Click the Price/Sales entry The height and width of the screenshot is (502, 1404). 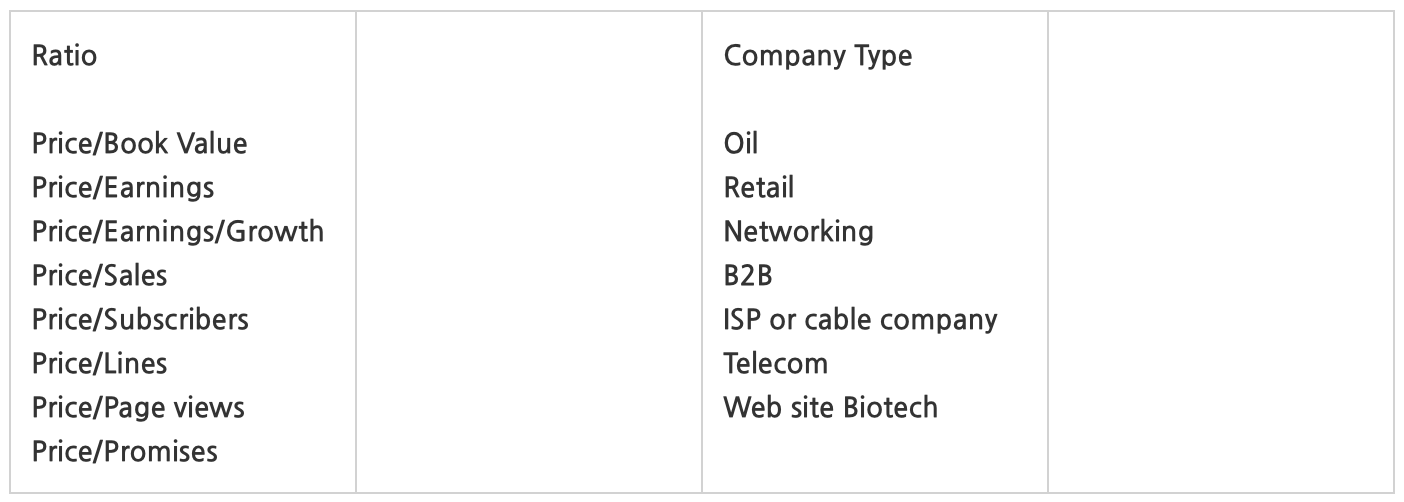pos(100,276)
